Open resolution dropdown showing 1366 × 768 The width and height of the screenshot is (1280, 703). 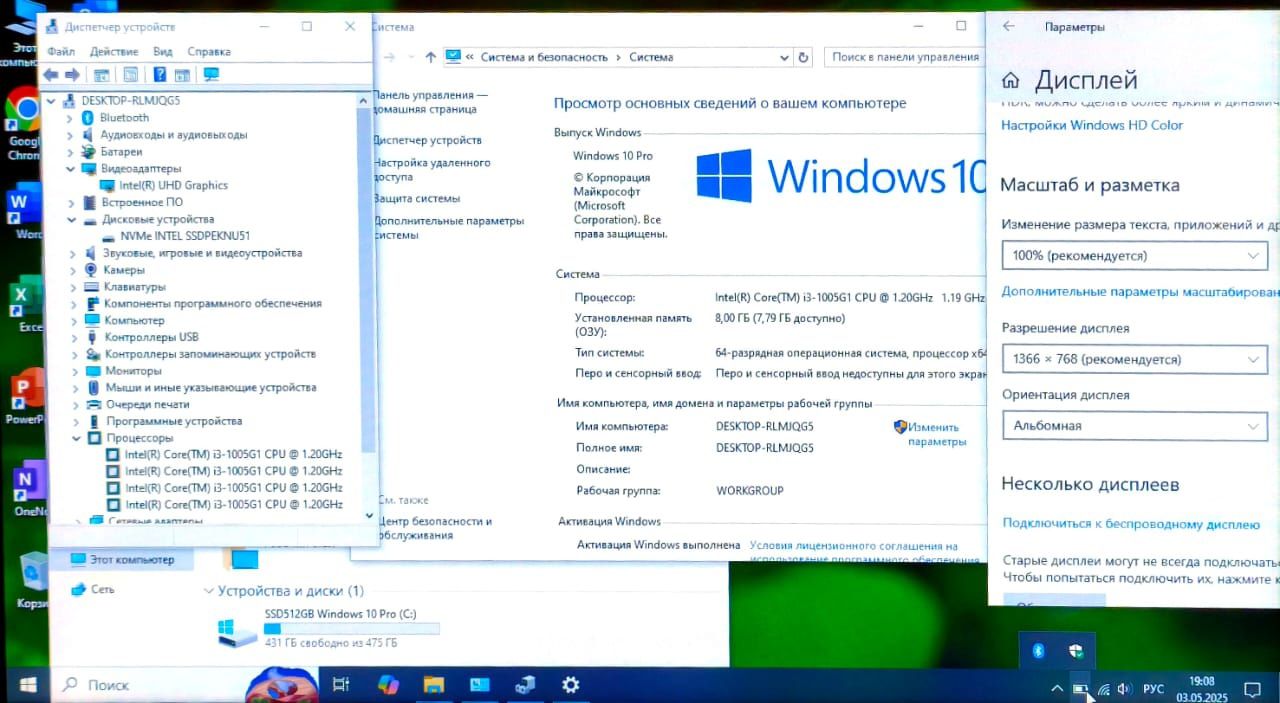pyautogui.click(x=1135, y=358)
